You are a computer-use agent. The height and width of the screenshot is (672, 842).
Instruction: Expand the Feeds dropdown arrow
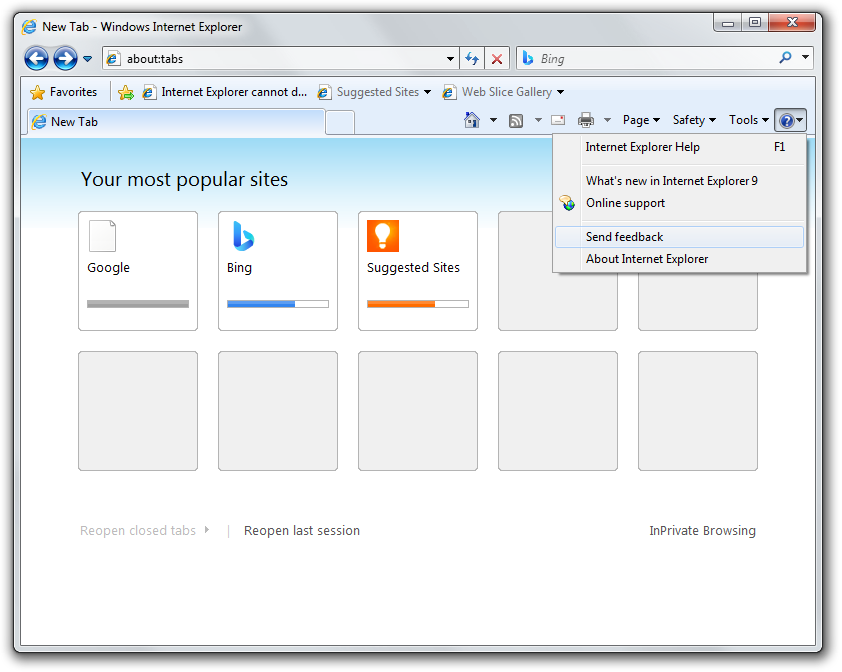coord(538,120)
